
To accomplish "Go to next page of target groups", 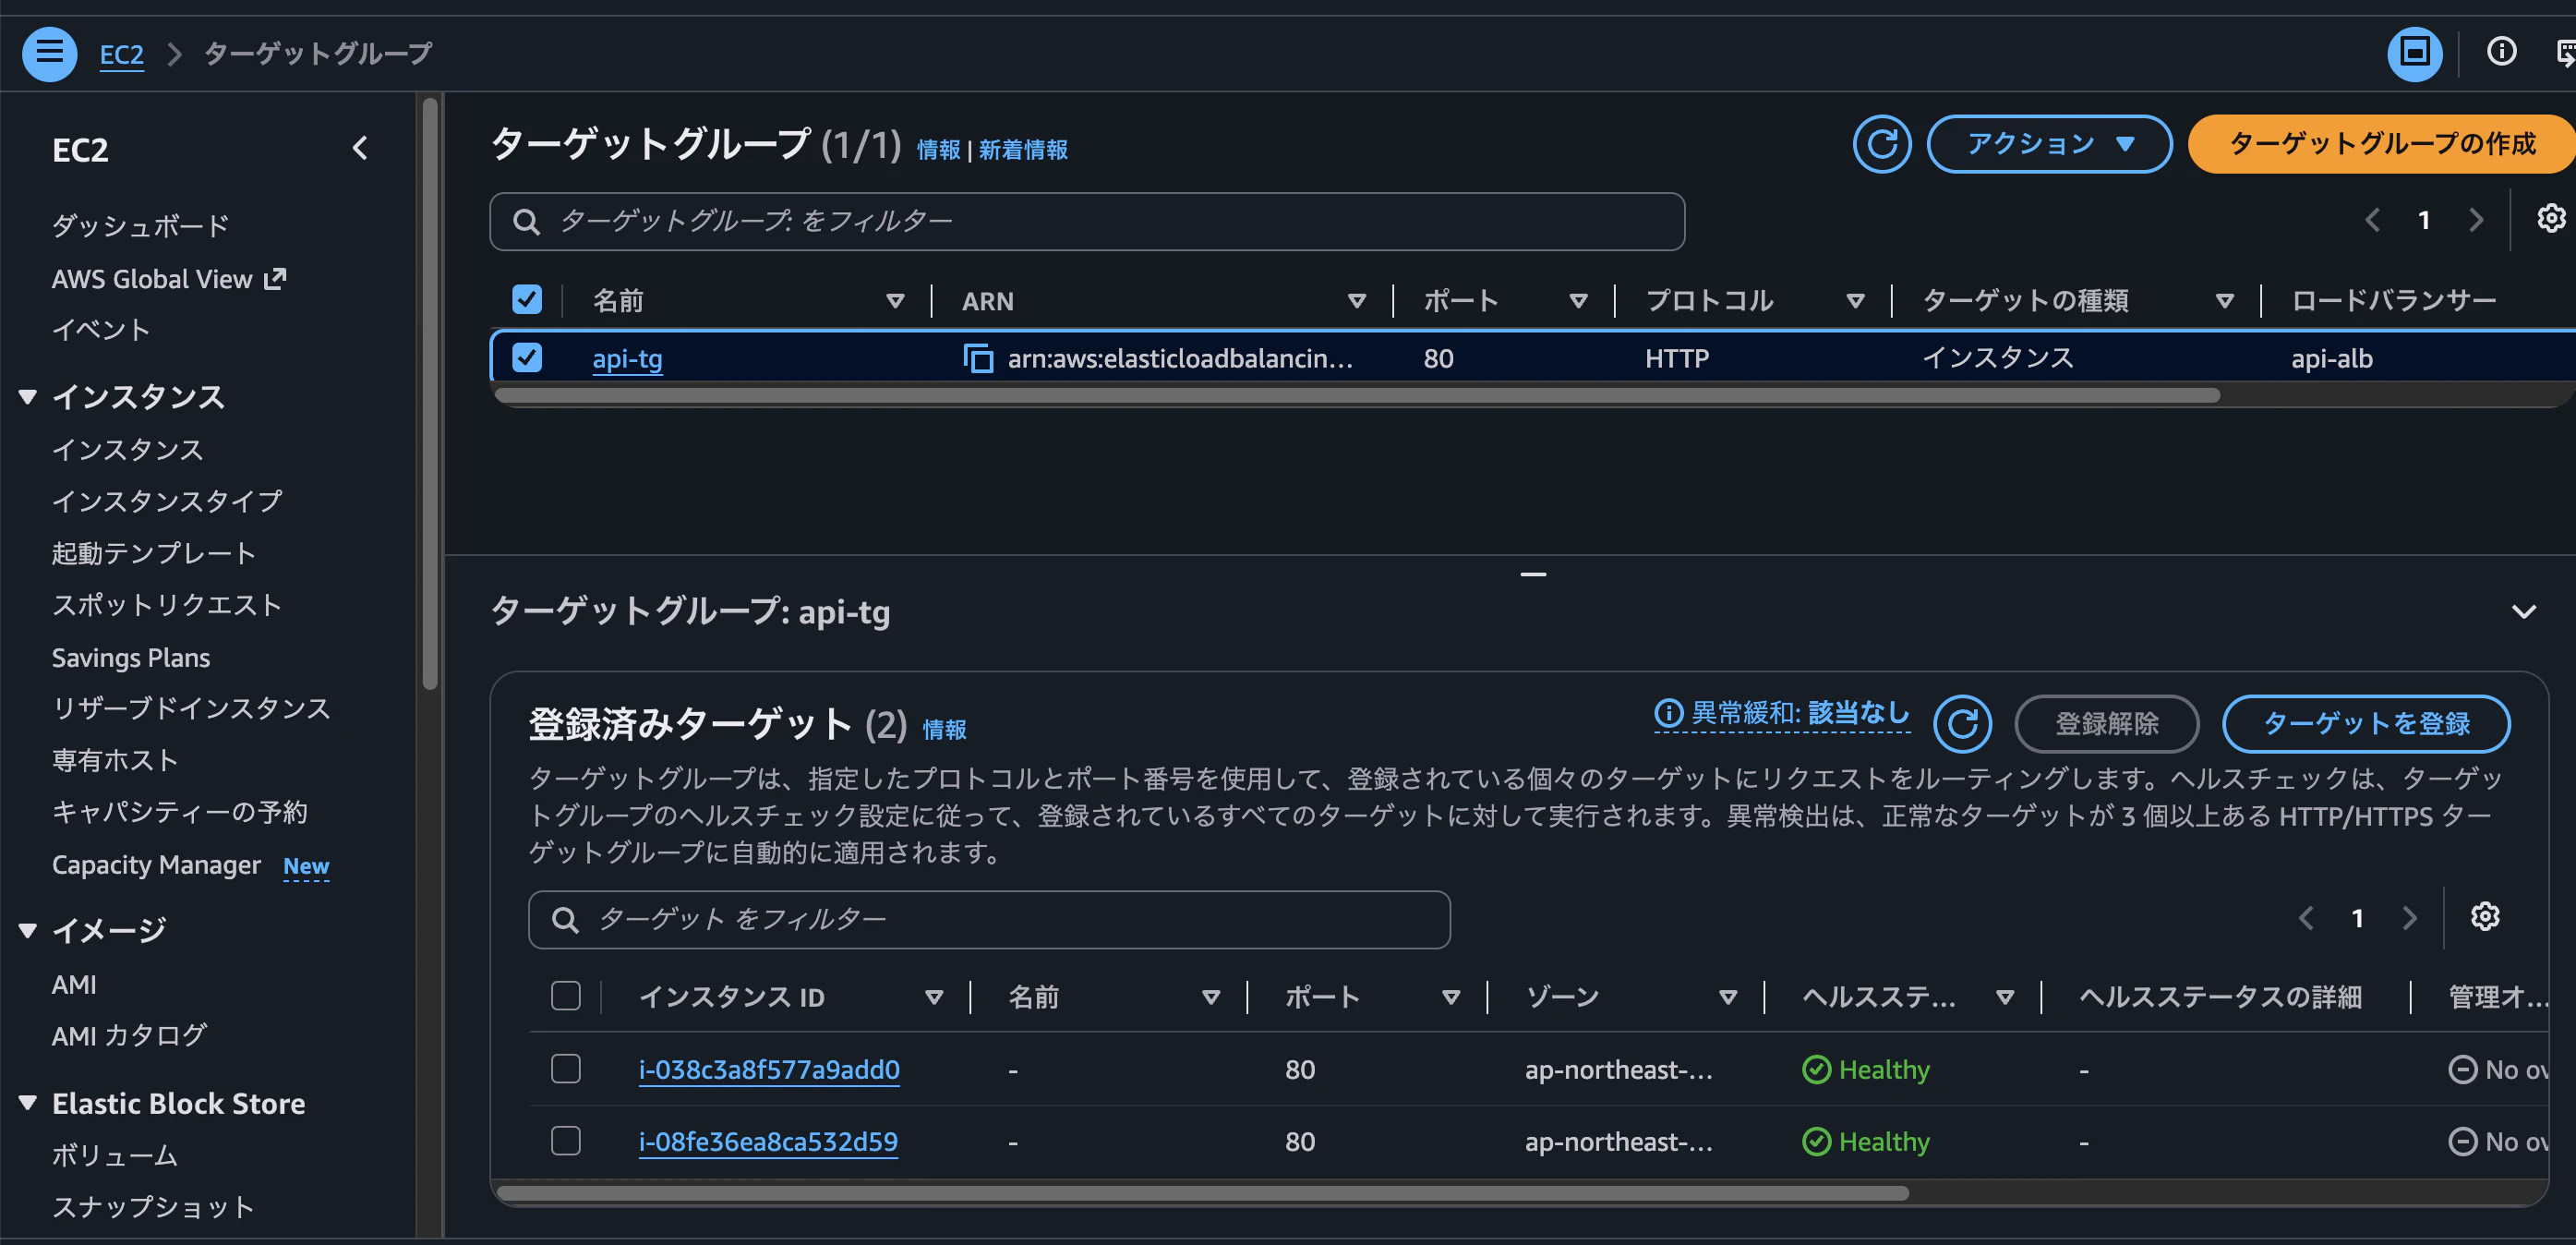I will (2475, 220).
